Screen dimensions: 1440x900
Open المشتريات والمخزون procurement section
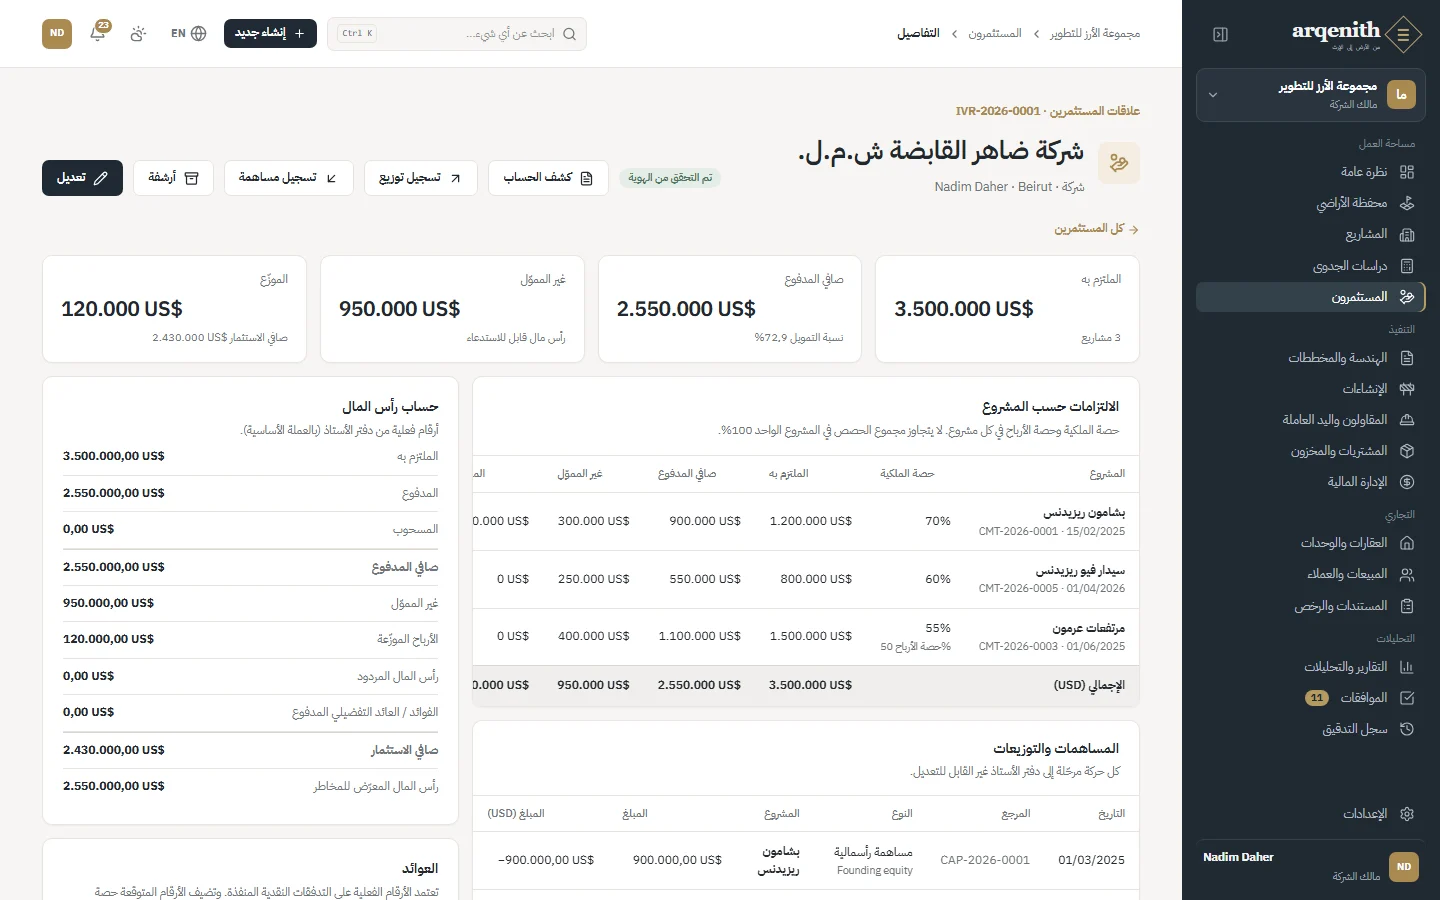pos(1311,451)
